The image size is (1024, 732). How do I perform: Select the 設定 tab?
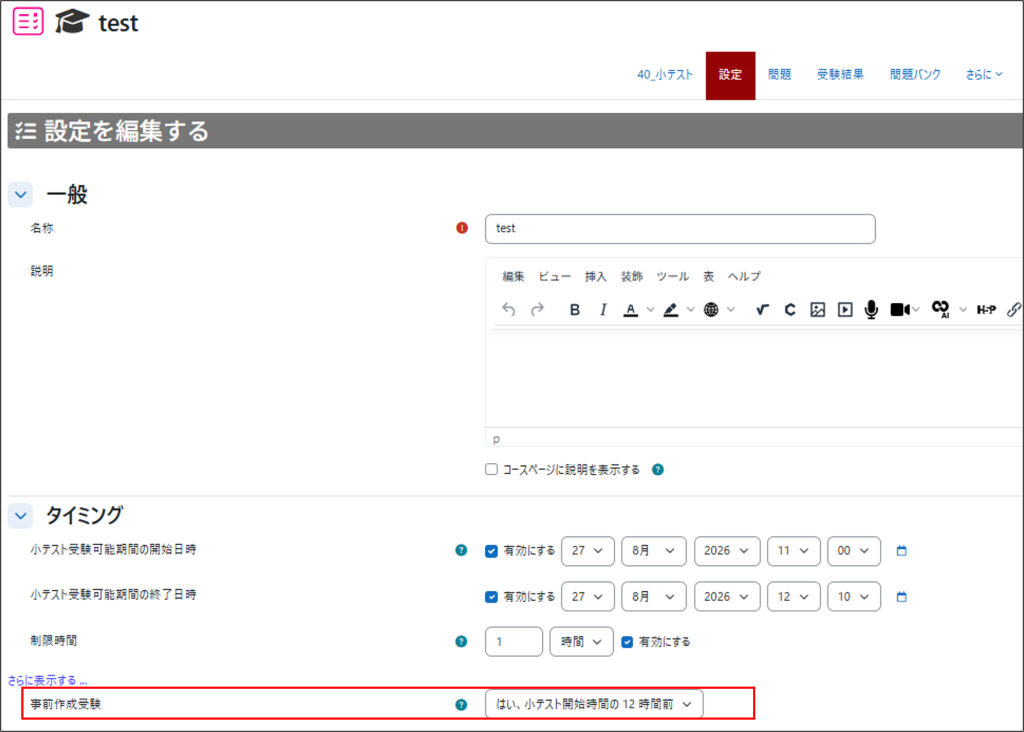(730, 75)
